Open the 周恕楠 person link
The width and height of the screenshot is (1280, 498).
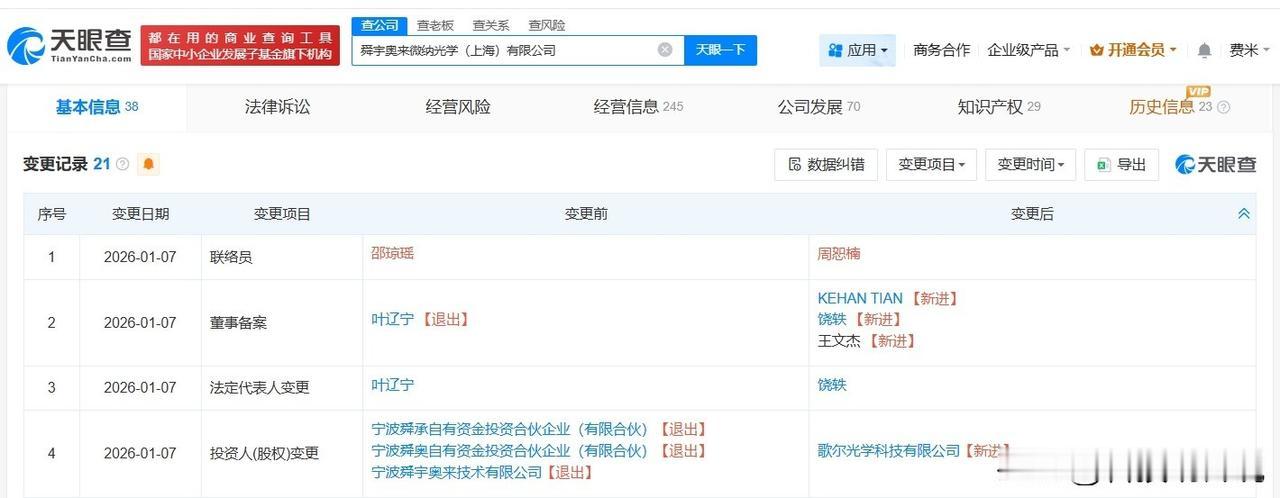839,254
